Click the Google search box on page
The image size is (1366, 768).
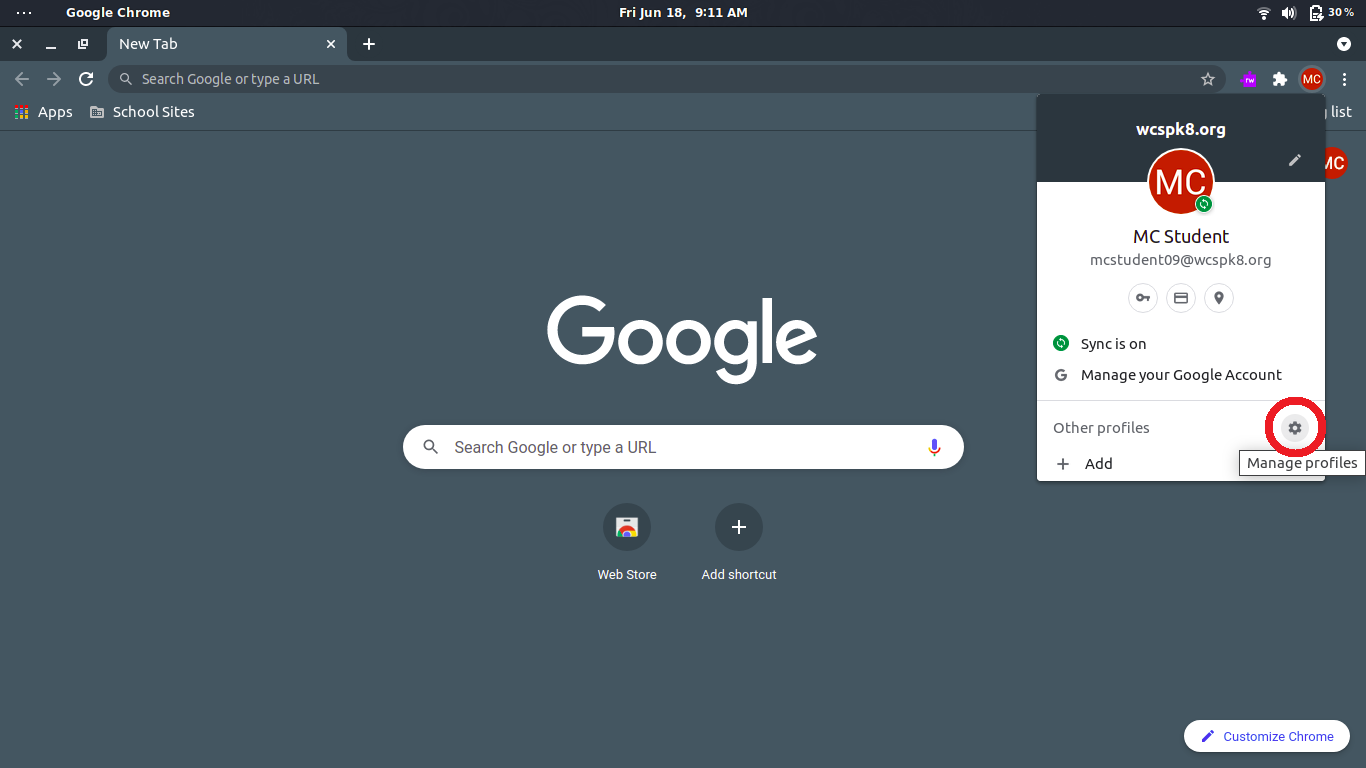(683, 447)
